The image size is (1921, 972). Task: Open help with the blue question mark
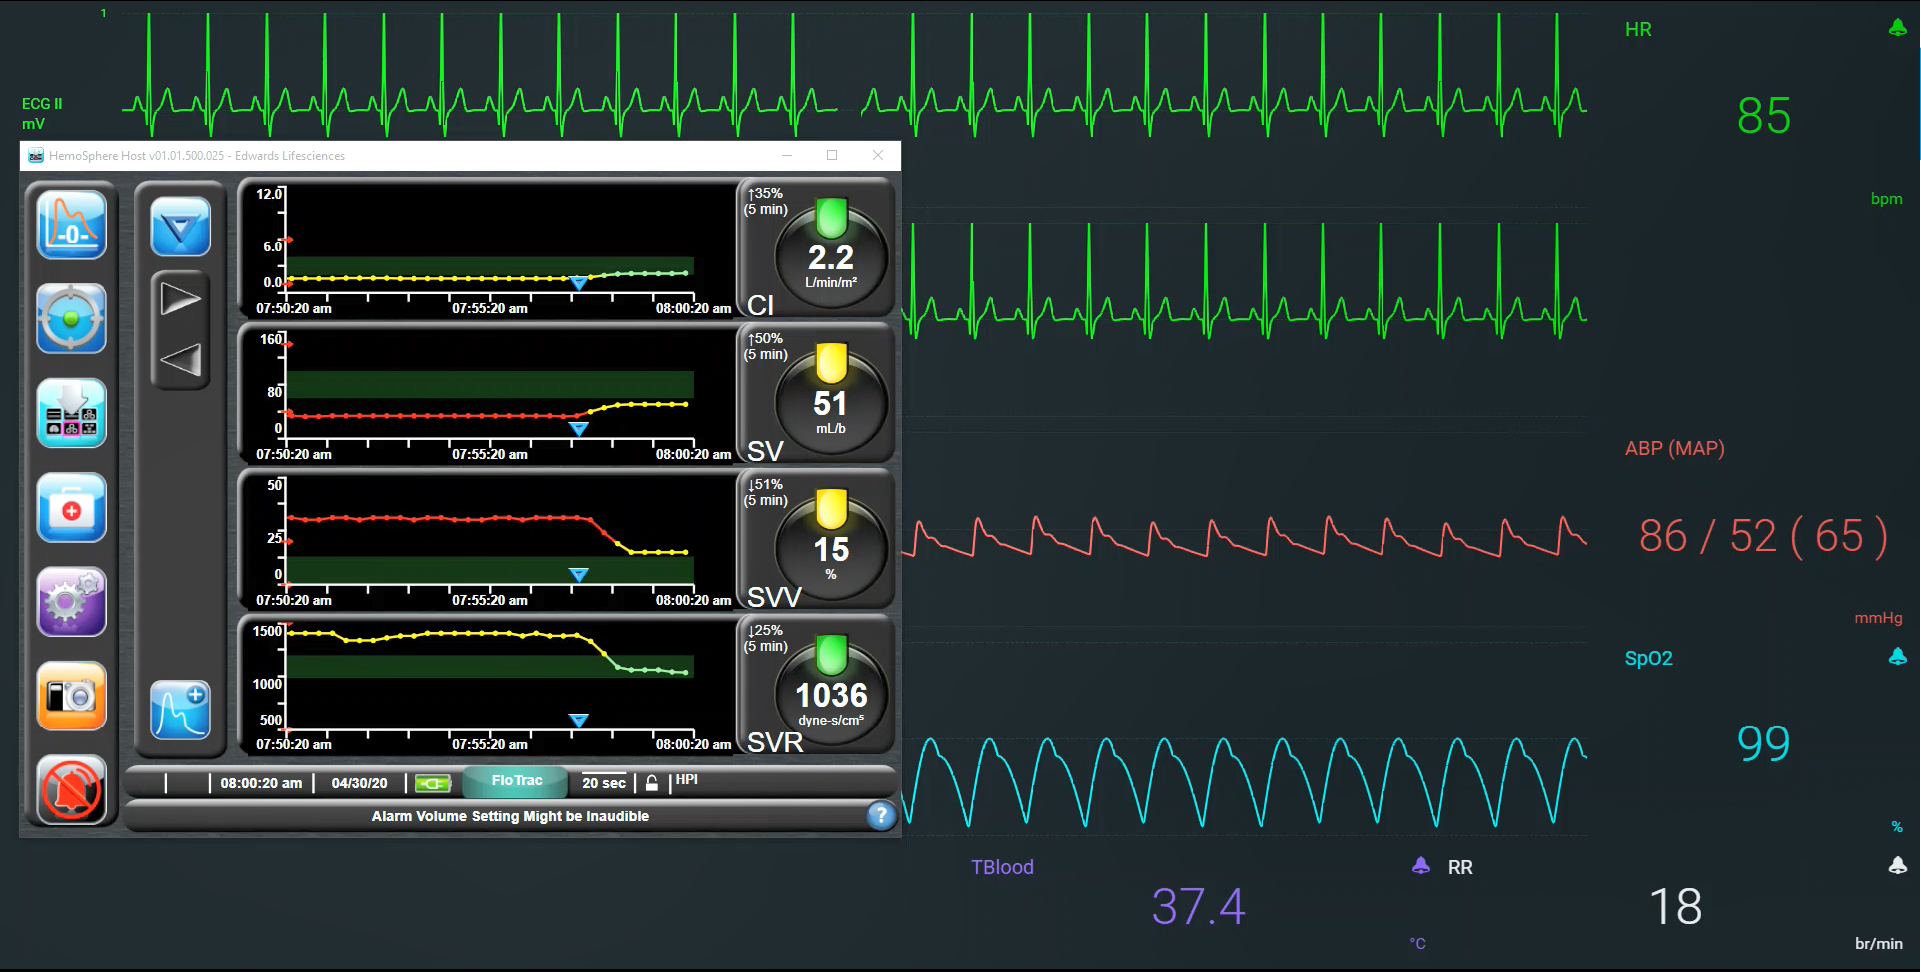(x=880, y=816)
